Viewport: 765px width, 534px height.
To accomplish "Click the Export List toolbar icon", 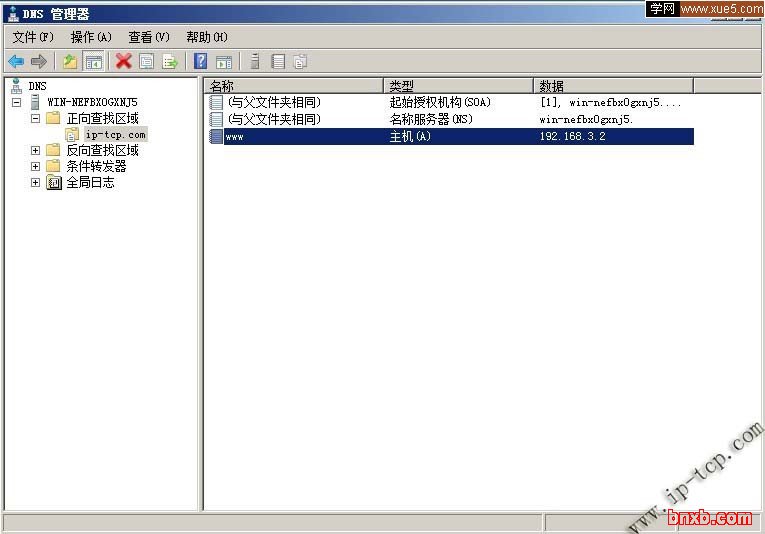I will pos(170,61).
